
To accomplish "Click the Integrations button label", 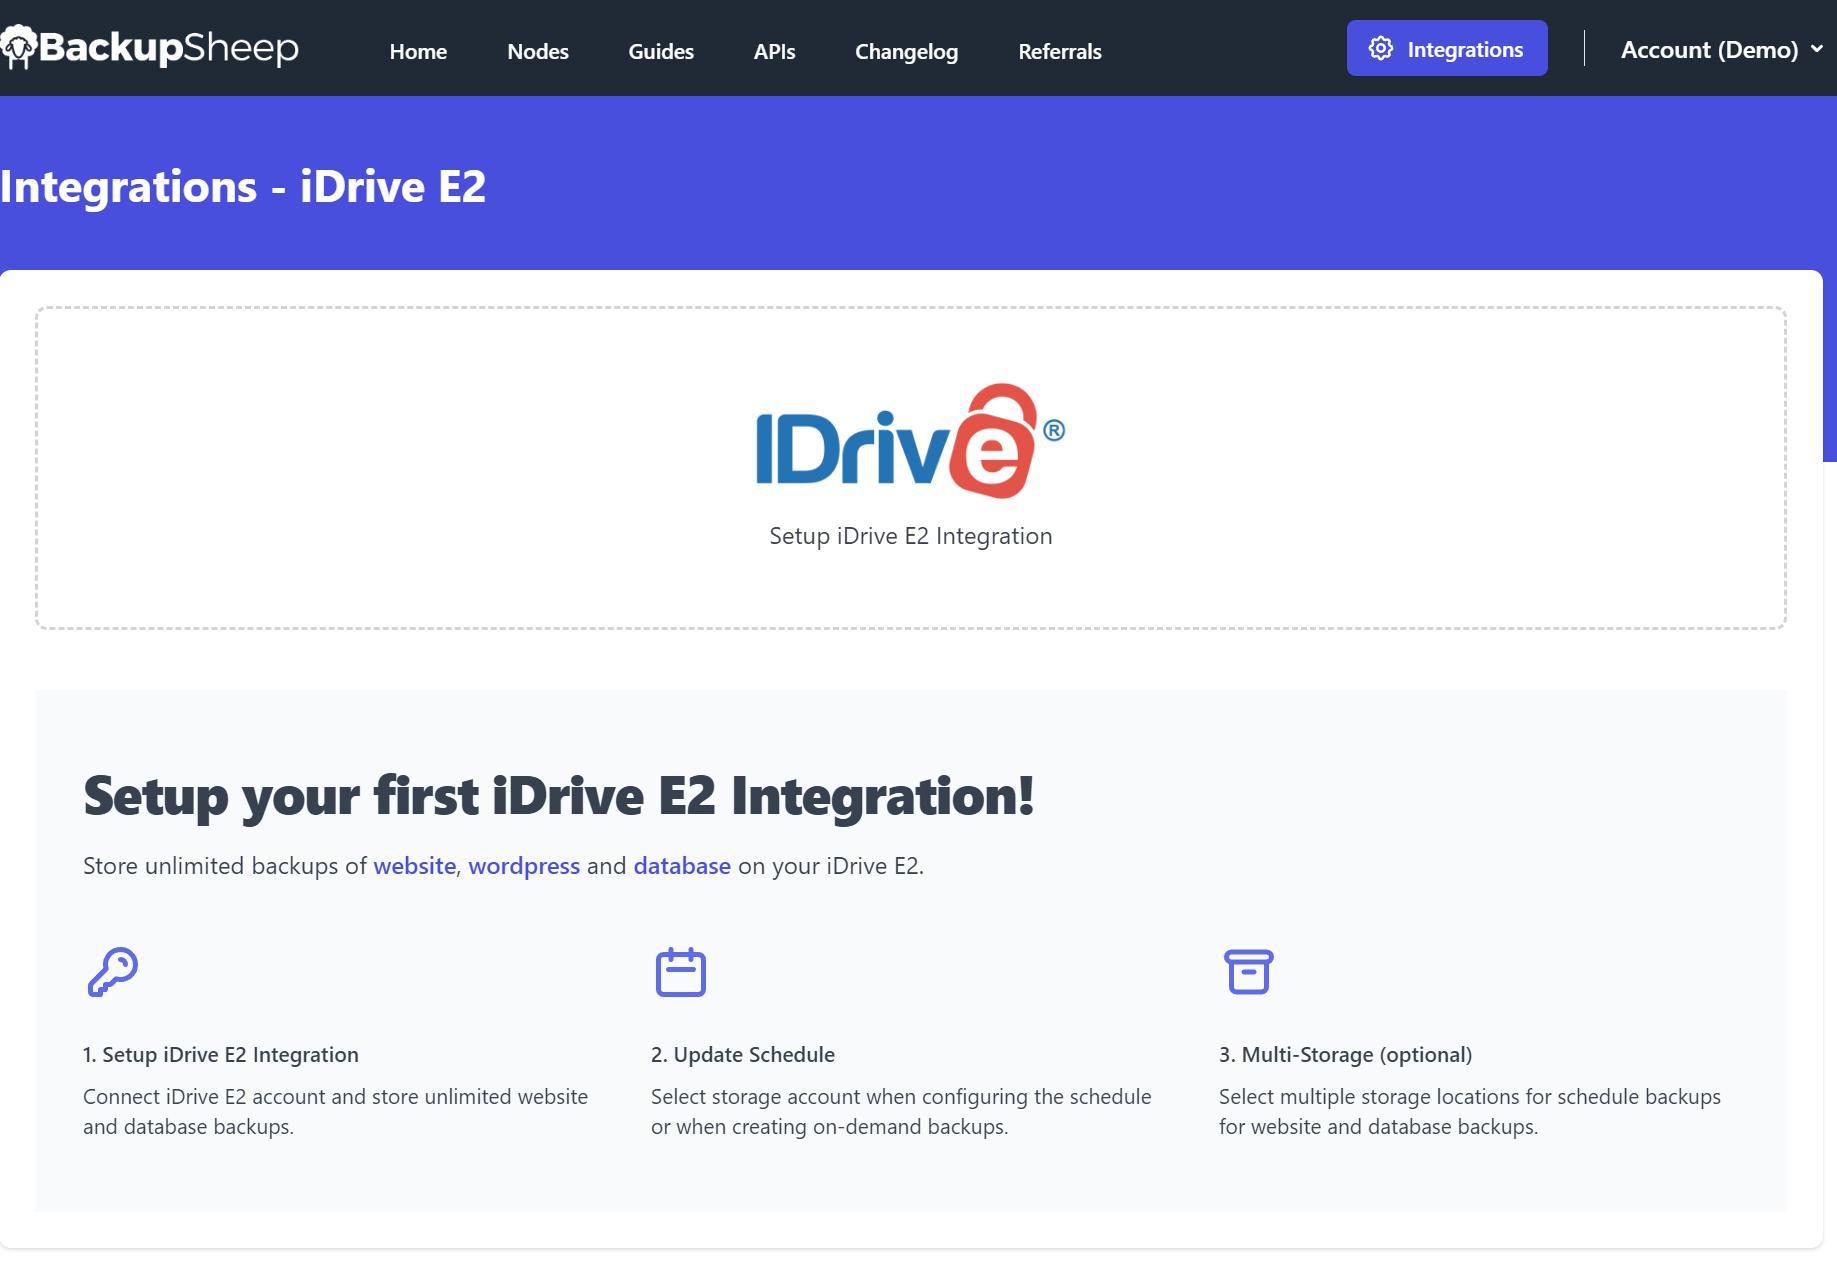I will pyautogui.click(x=1465, y=49).
